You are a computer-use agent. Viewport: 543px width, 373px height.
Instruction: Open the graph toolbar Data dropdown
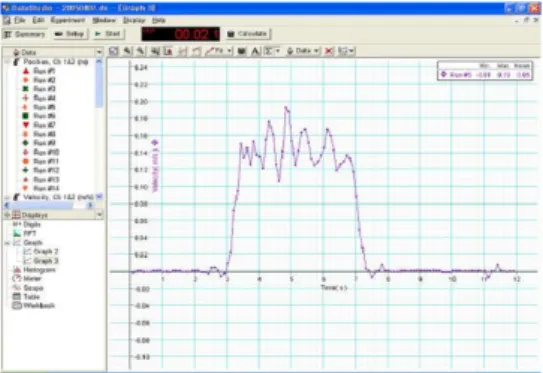303,51
